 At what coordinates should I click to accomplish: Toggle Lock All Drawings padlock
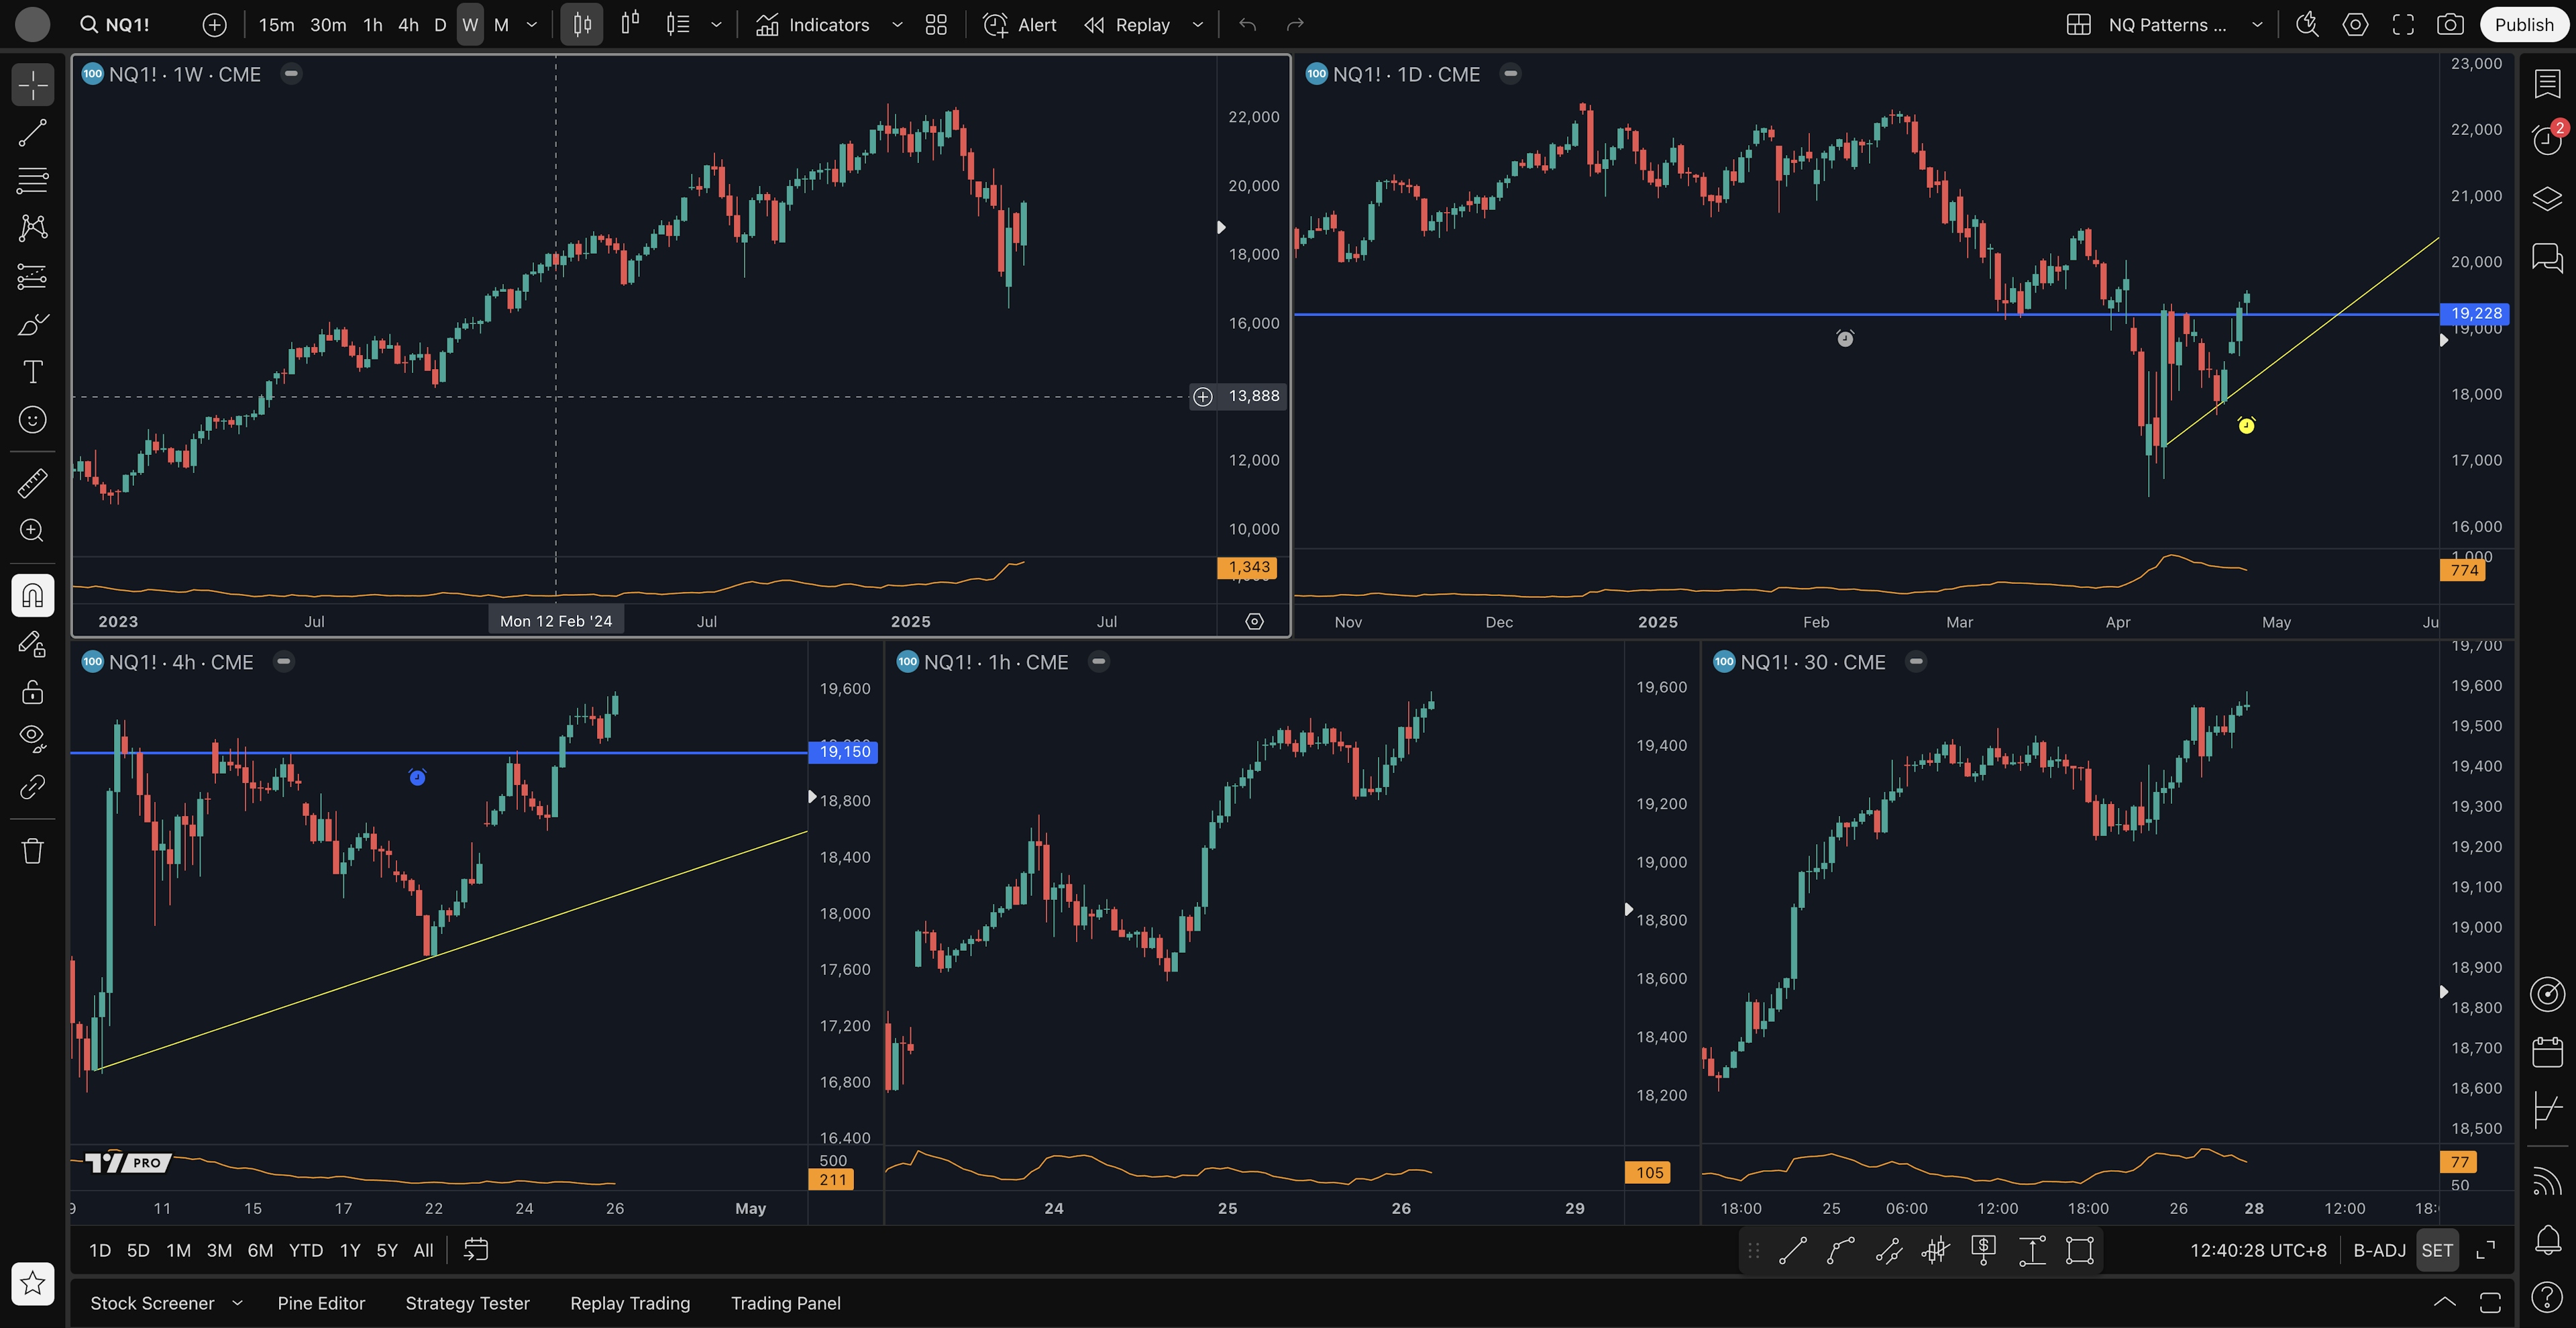click(32, 692)
